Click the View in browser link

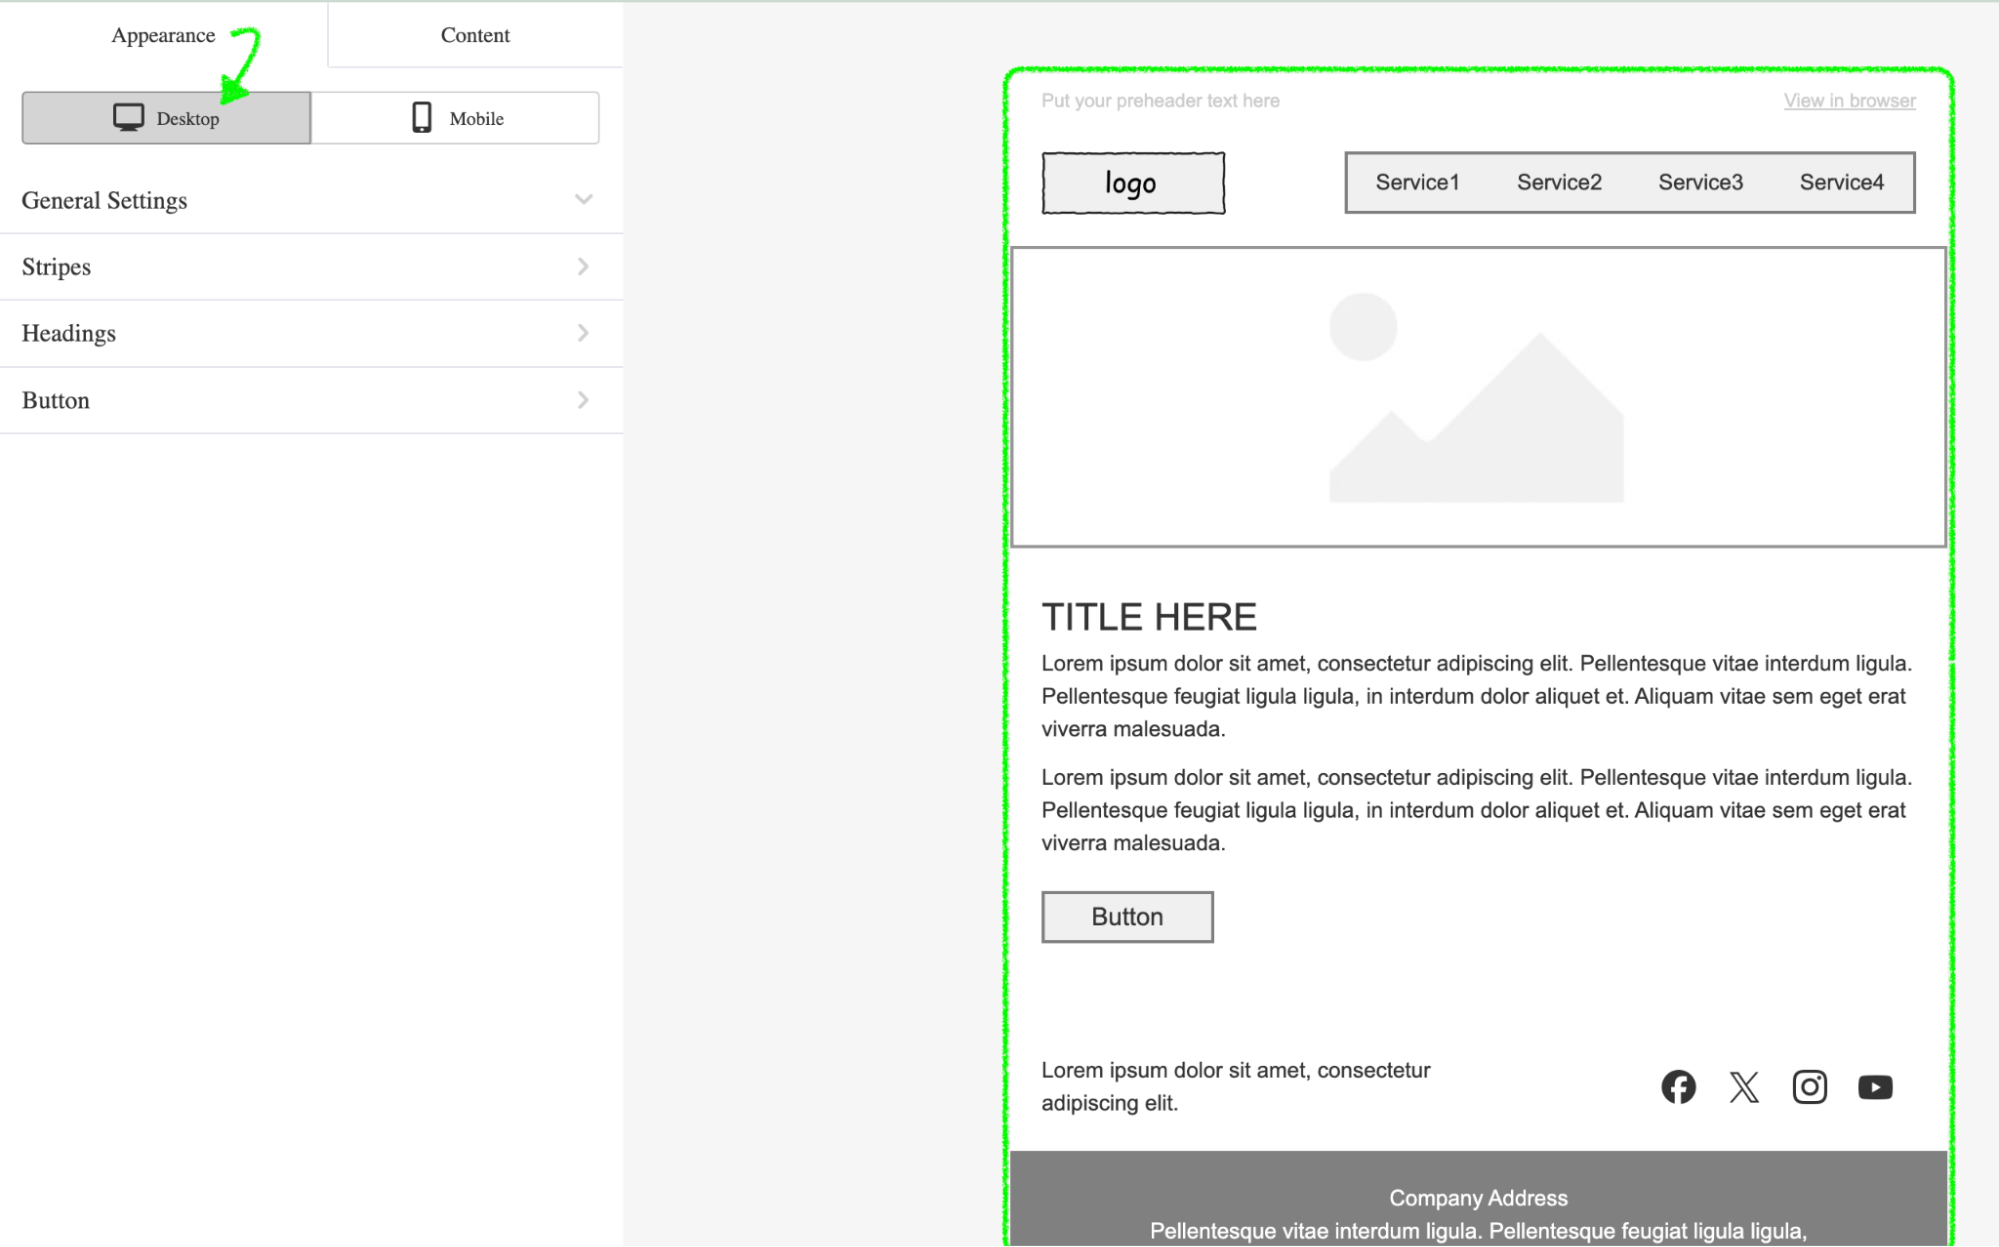point(1849,101)
